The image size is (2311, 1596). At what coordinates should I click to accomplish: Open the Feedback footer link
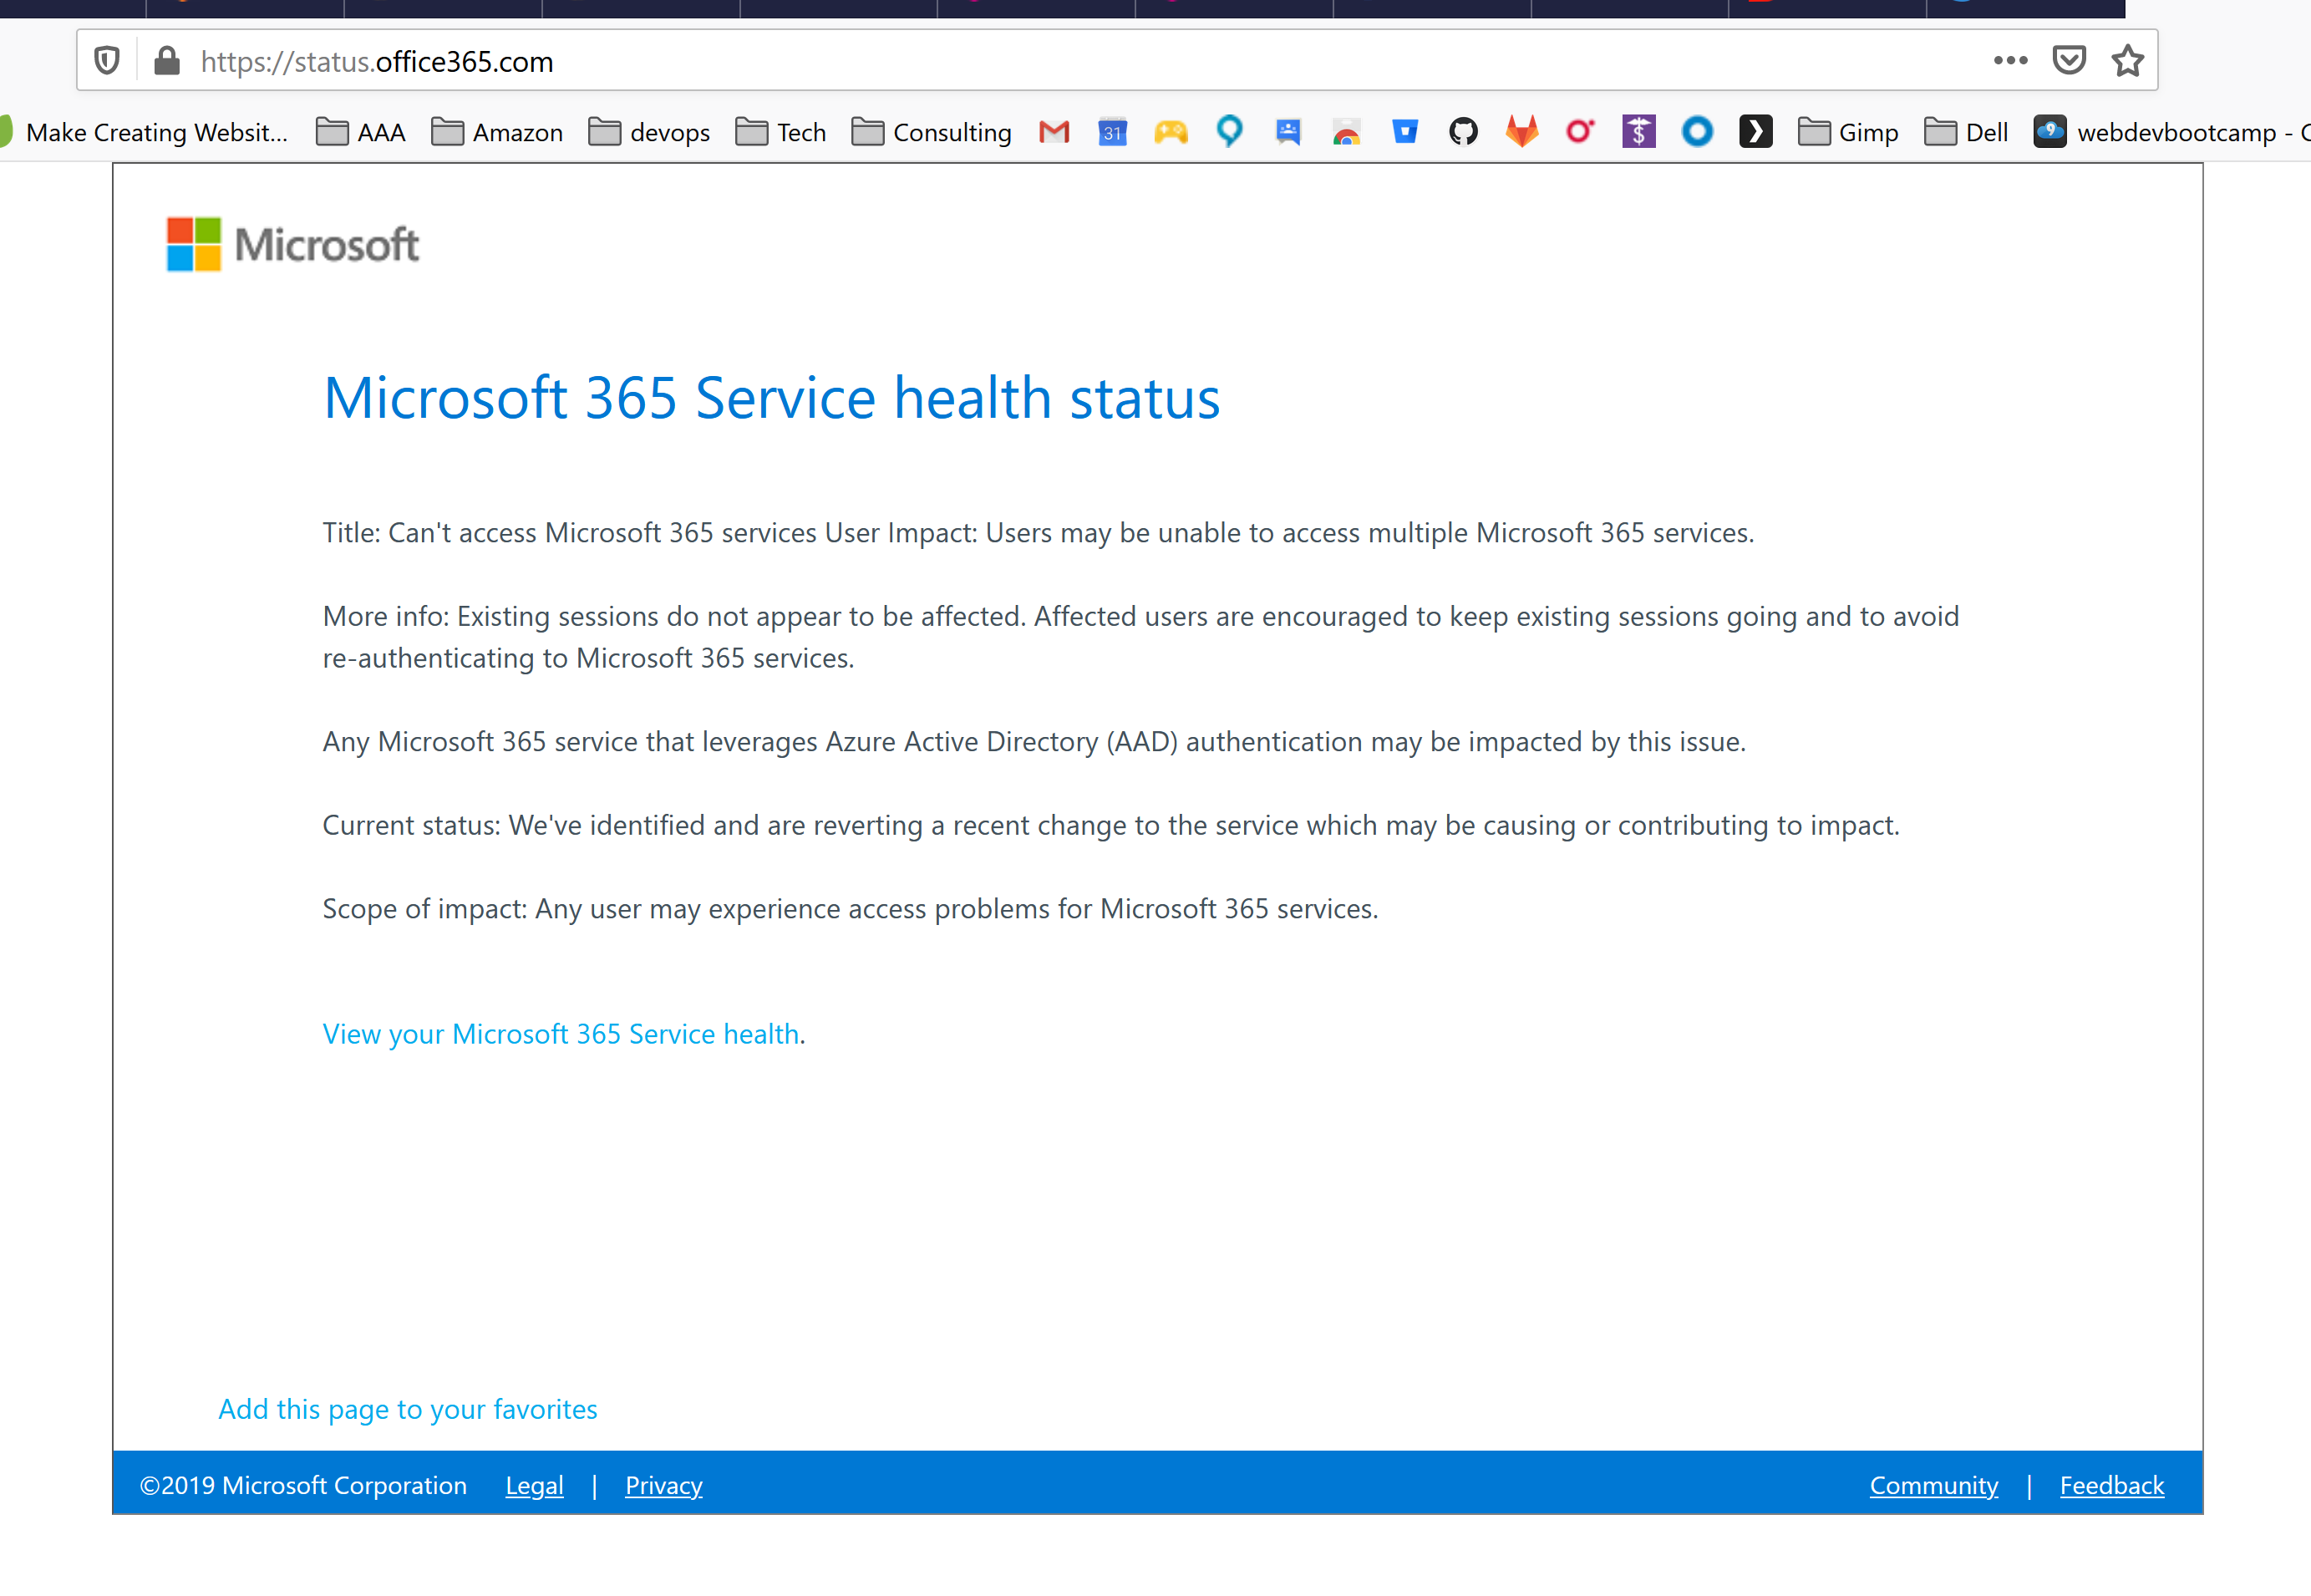coord(2112,1485)
